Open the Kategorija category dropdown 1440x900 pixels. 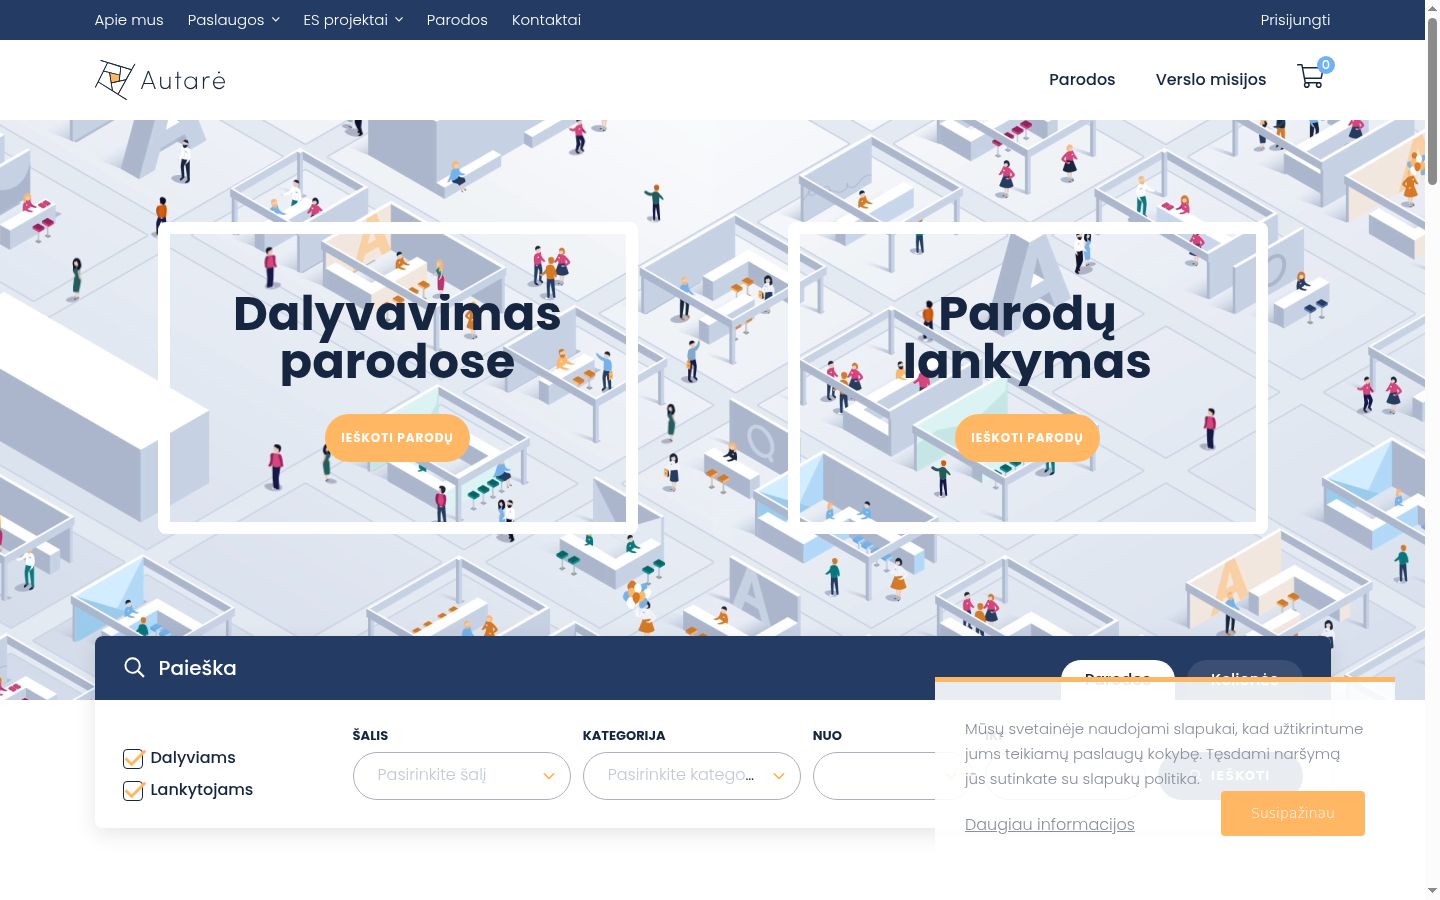tap(692, 775)
